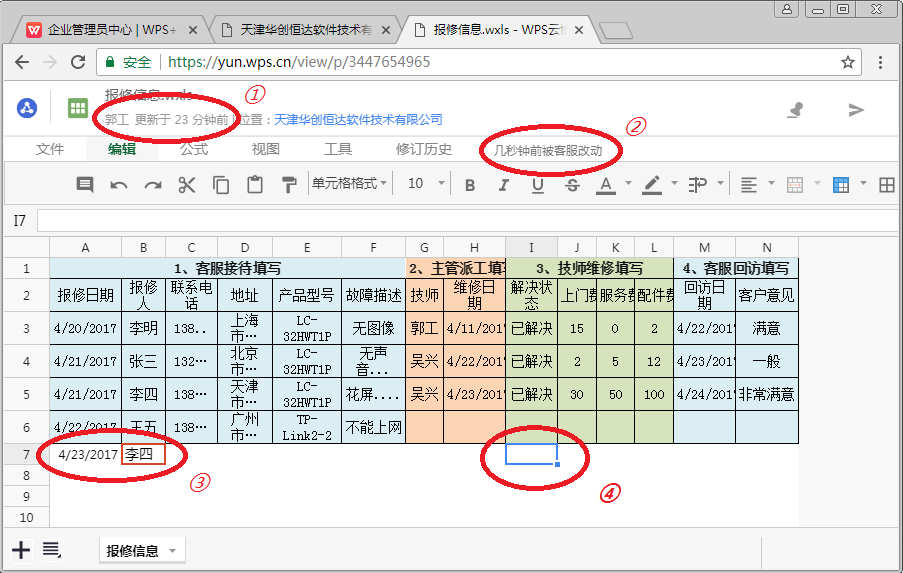This screenshot has height=573, width=903.
Task: Toggle italic formatting
Action: click(504, 185)
